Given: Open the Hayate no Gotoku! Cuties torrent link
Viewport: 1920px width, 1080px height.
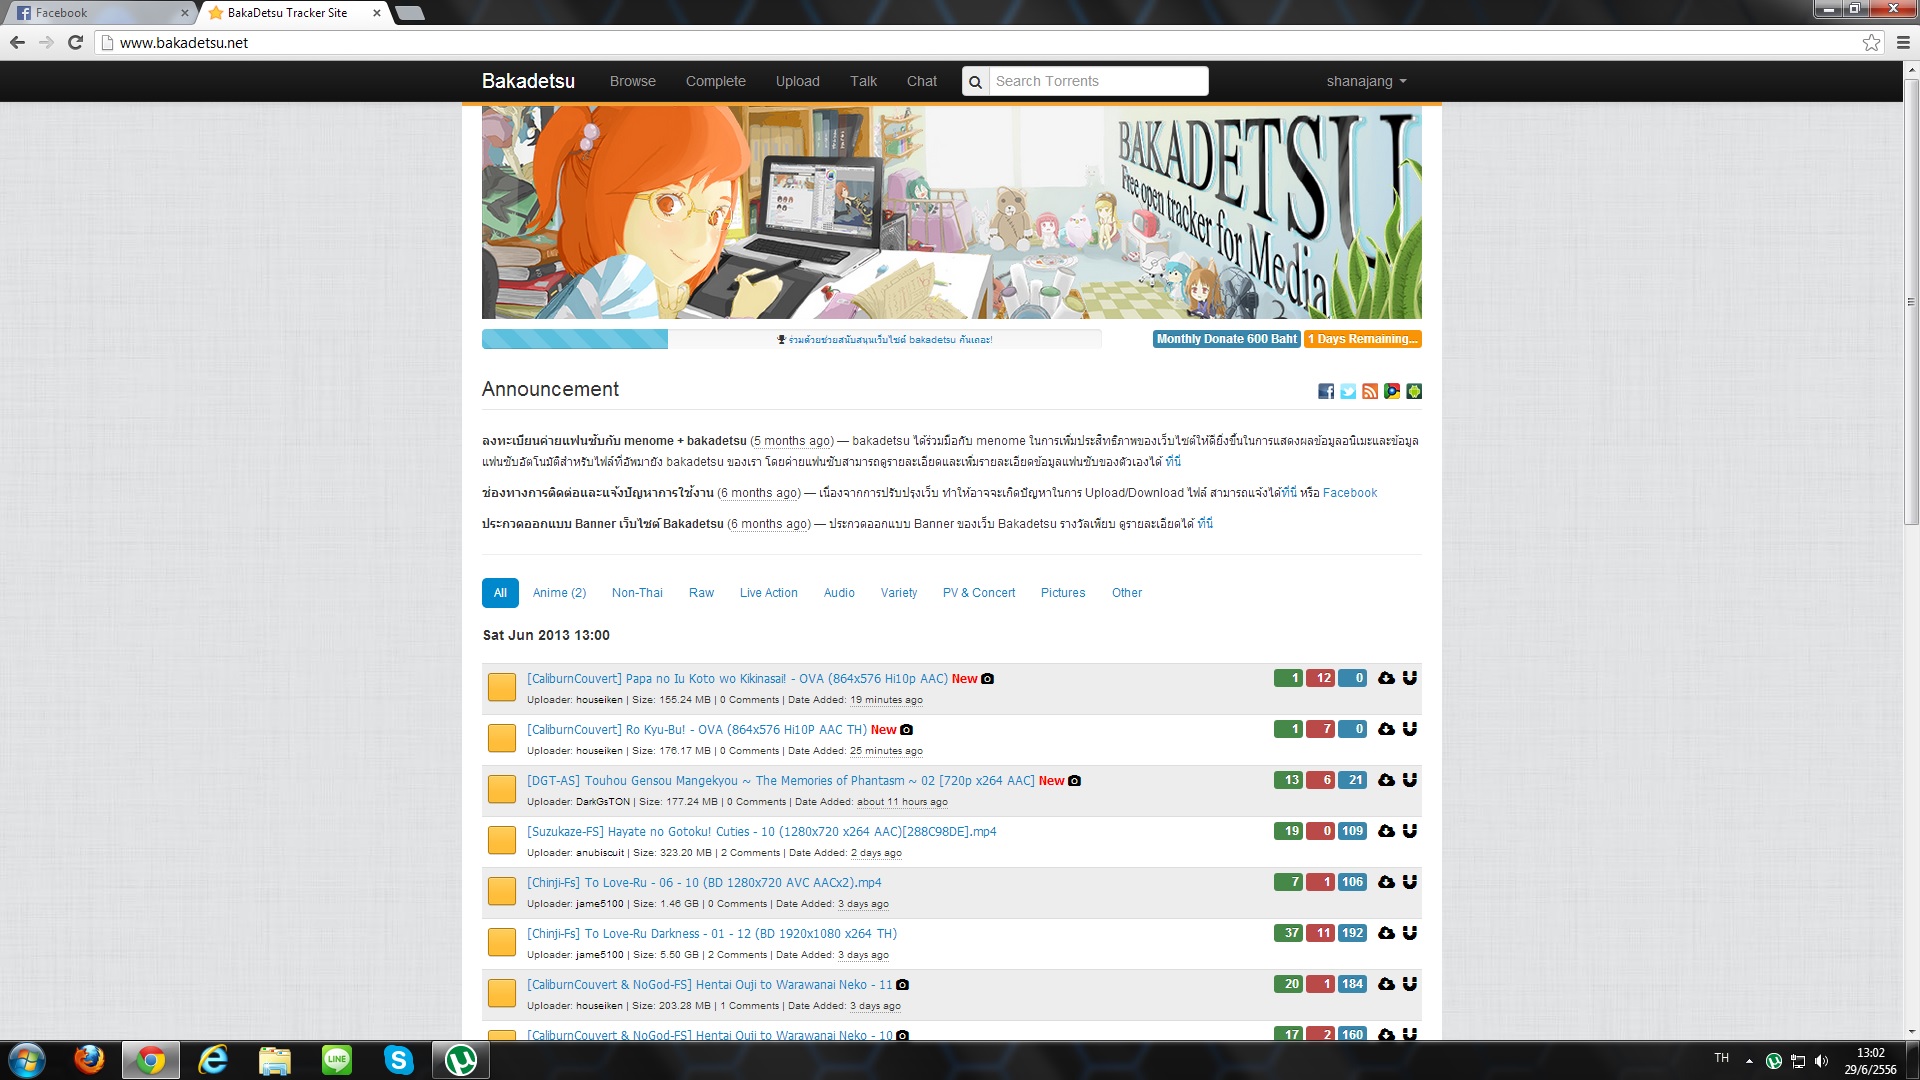Looking at the screenshot, I should coord(761,832).
